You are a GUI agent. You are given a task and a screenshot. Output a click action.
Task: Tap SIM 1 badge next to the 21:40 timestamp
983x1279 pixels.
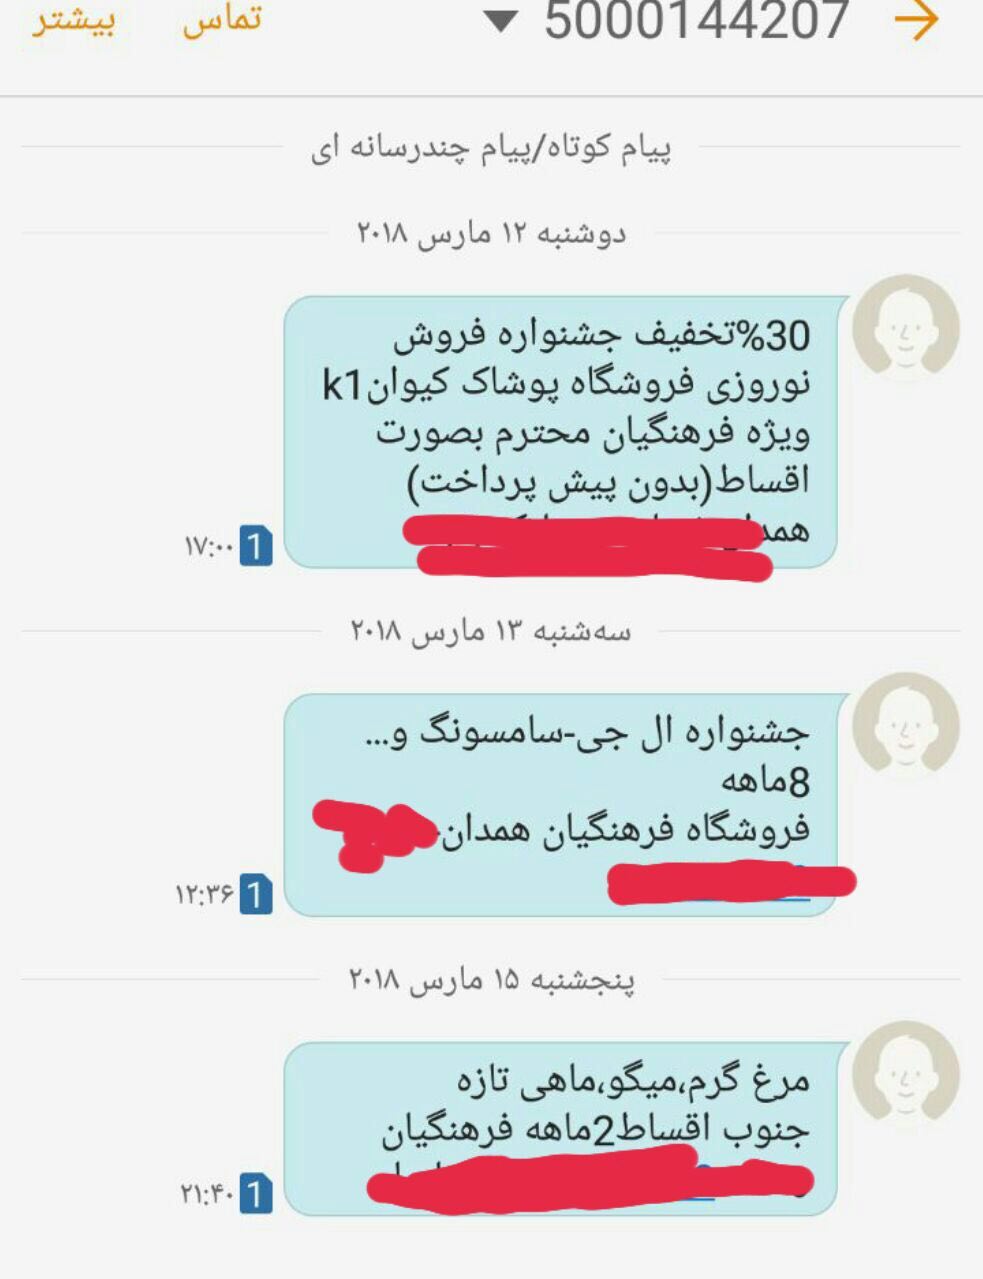coord(256,1193)
